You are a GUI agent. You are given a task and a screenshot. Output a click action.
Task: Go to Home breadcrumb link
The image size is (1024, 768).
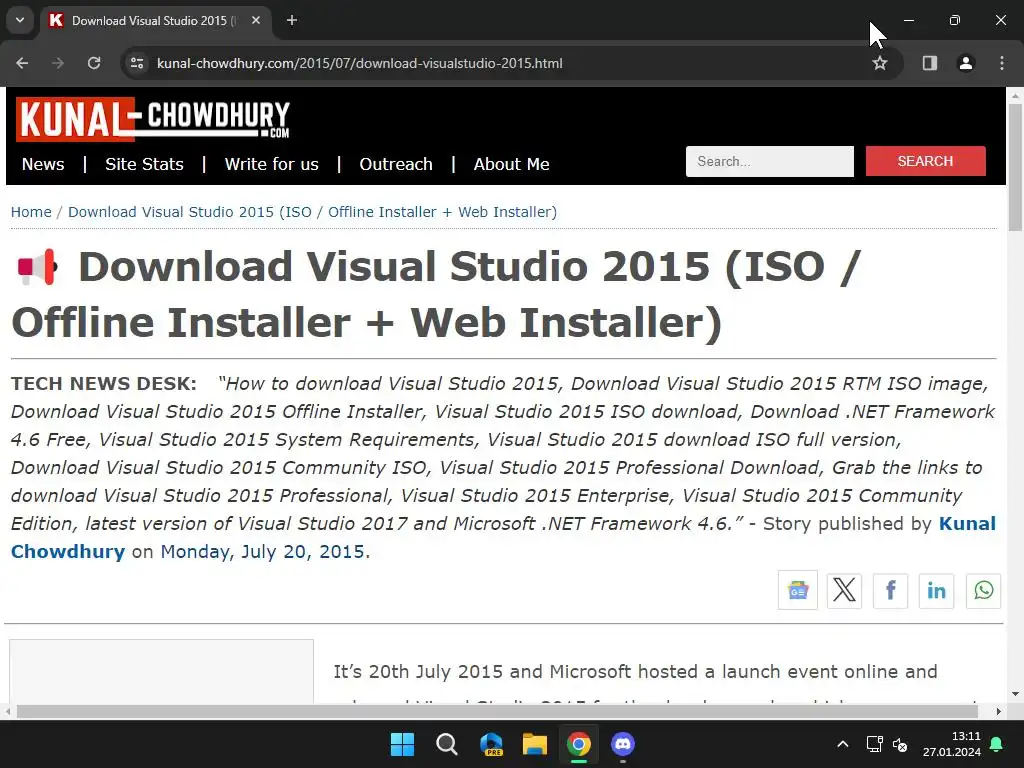tap(31, 212)
